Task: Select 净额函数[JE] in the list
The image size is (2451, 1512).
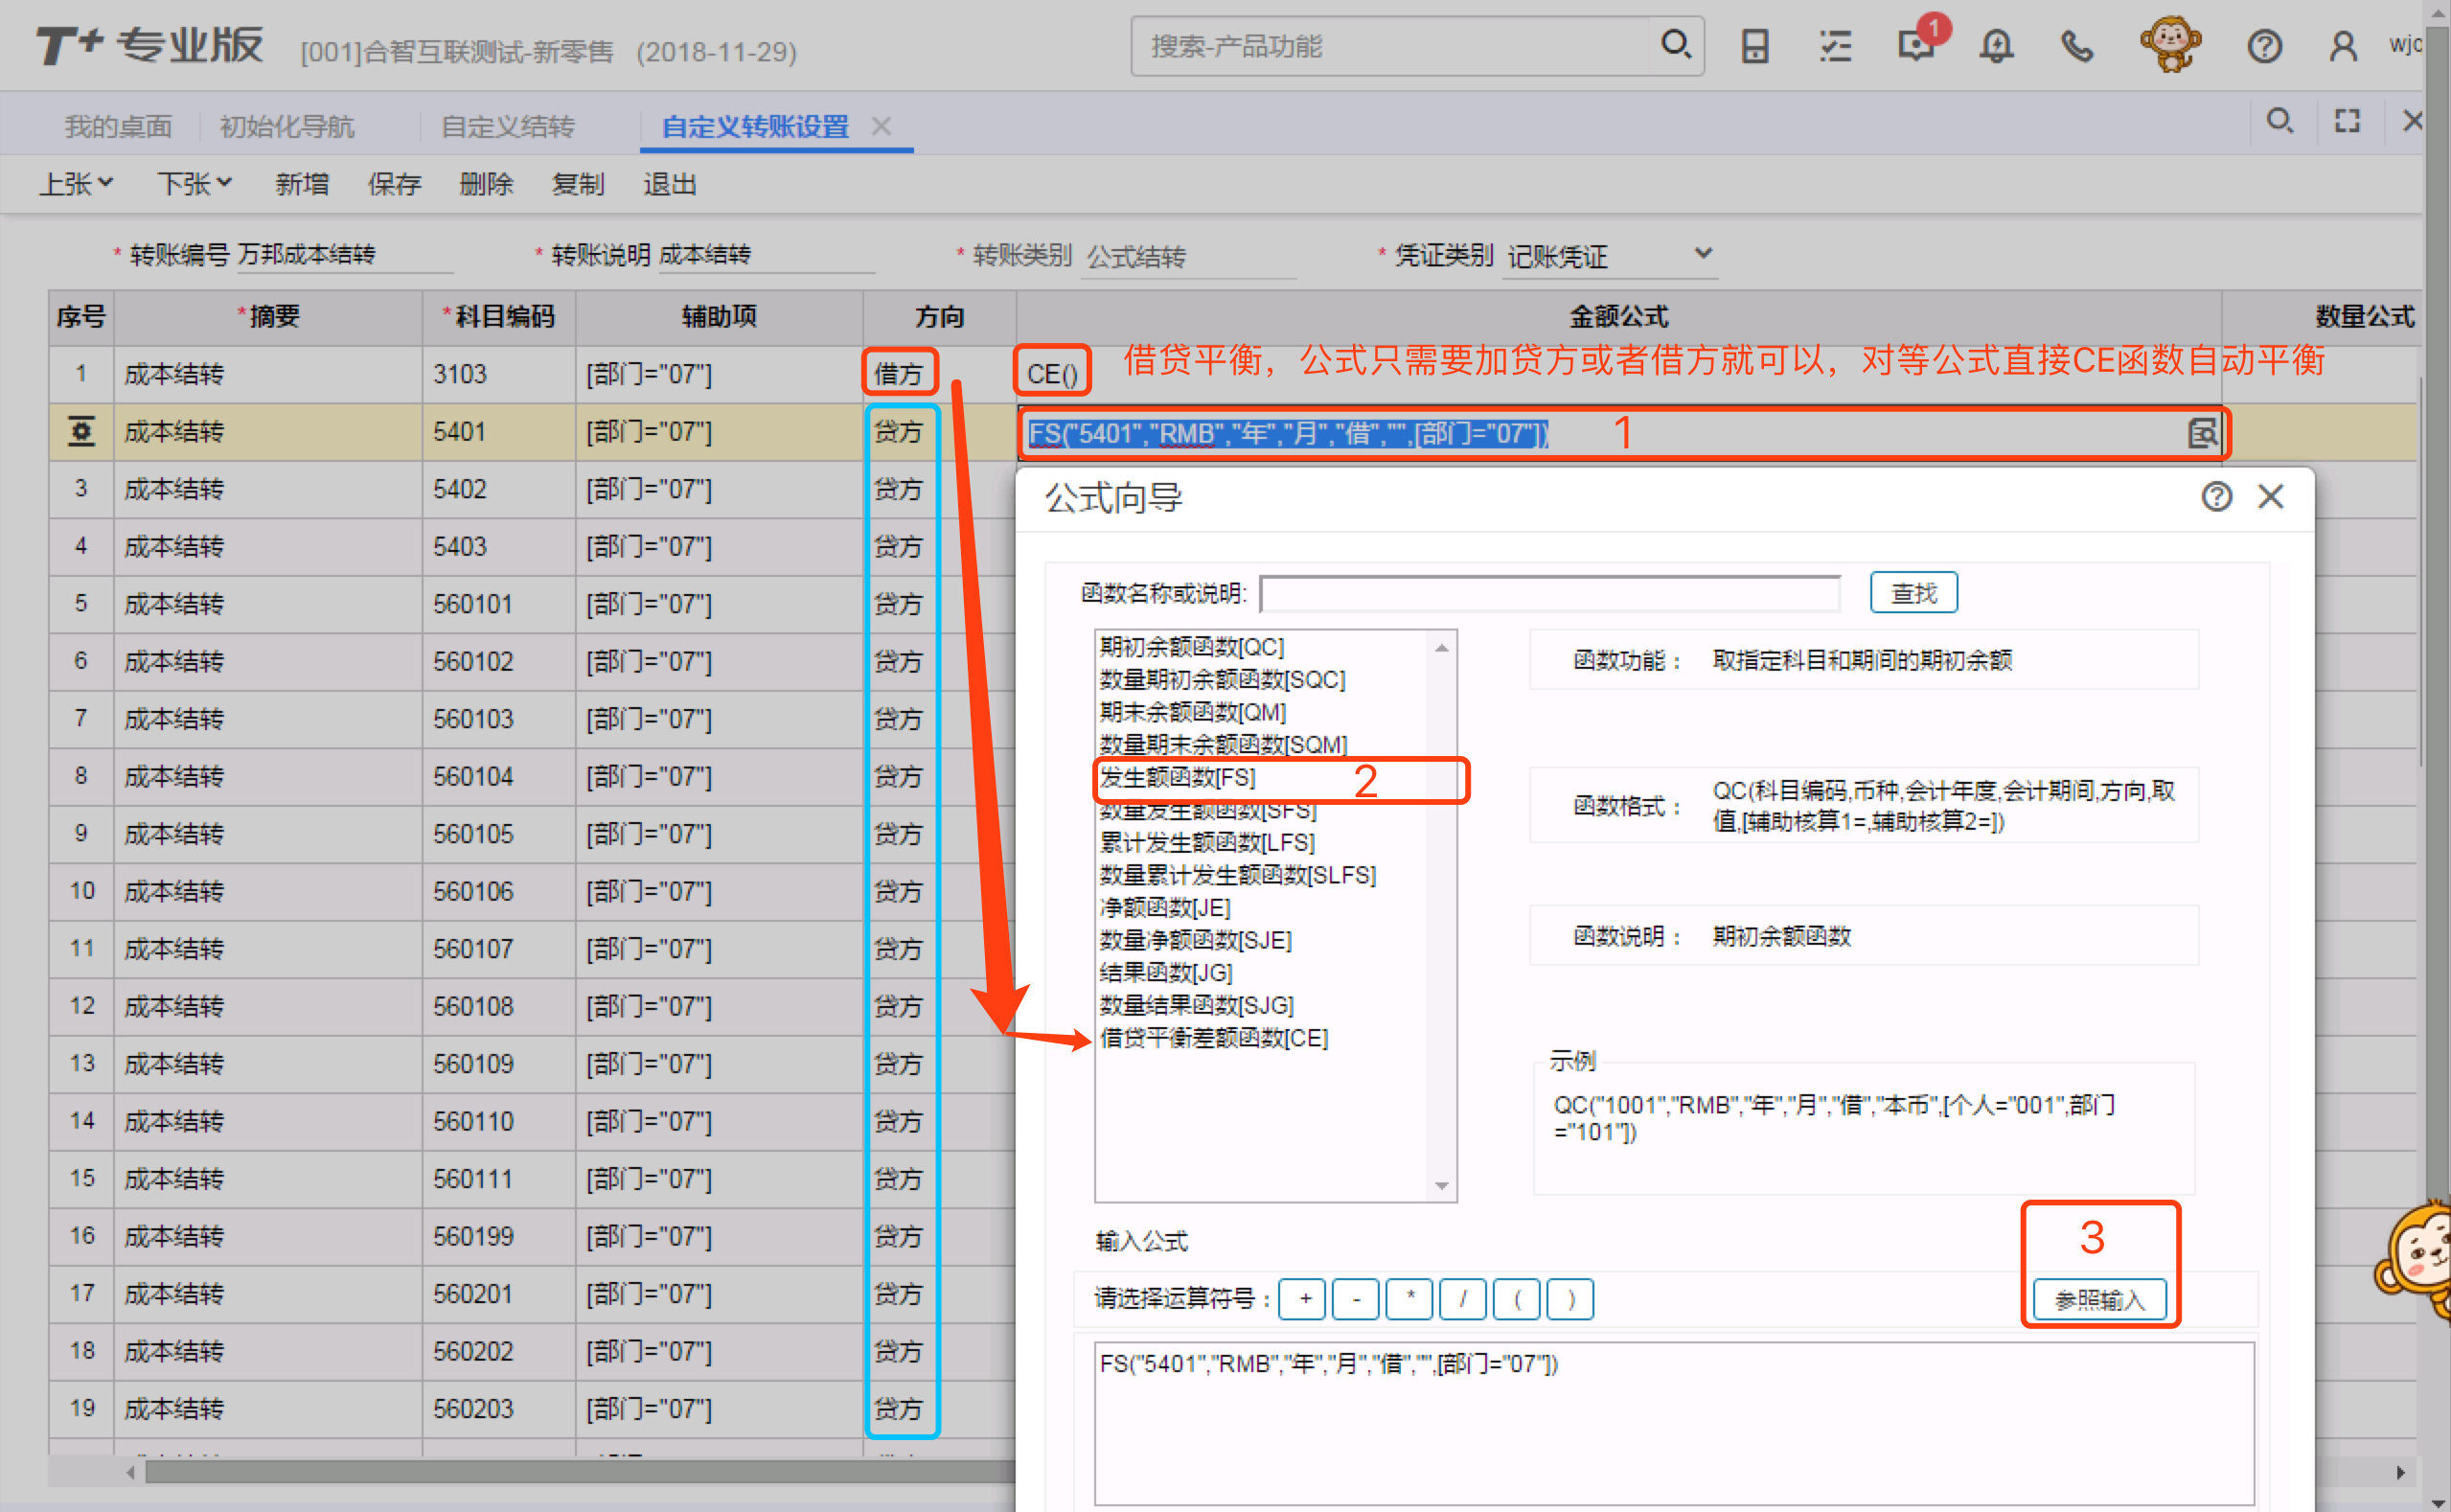Action: click(x=1165, y=907)
